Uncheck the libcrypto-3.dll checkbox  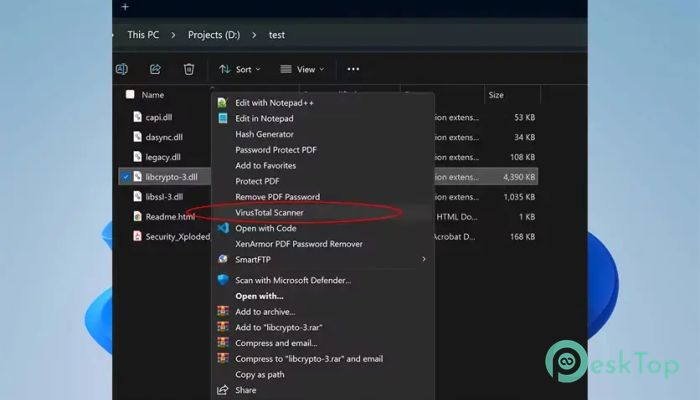pyautogui.click(x=125, y=177)
